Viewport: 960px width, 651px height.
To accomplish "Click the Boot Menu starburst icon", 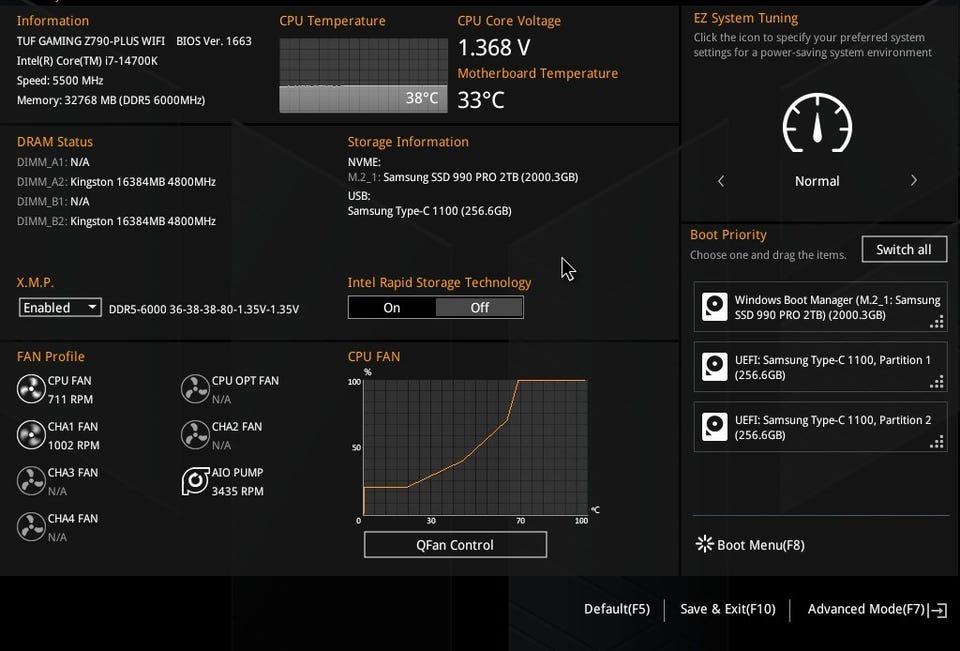I will [x=705, y=544].
